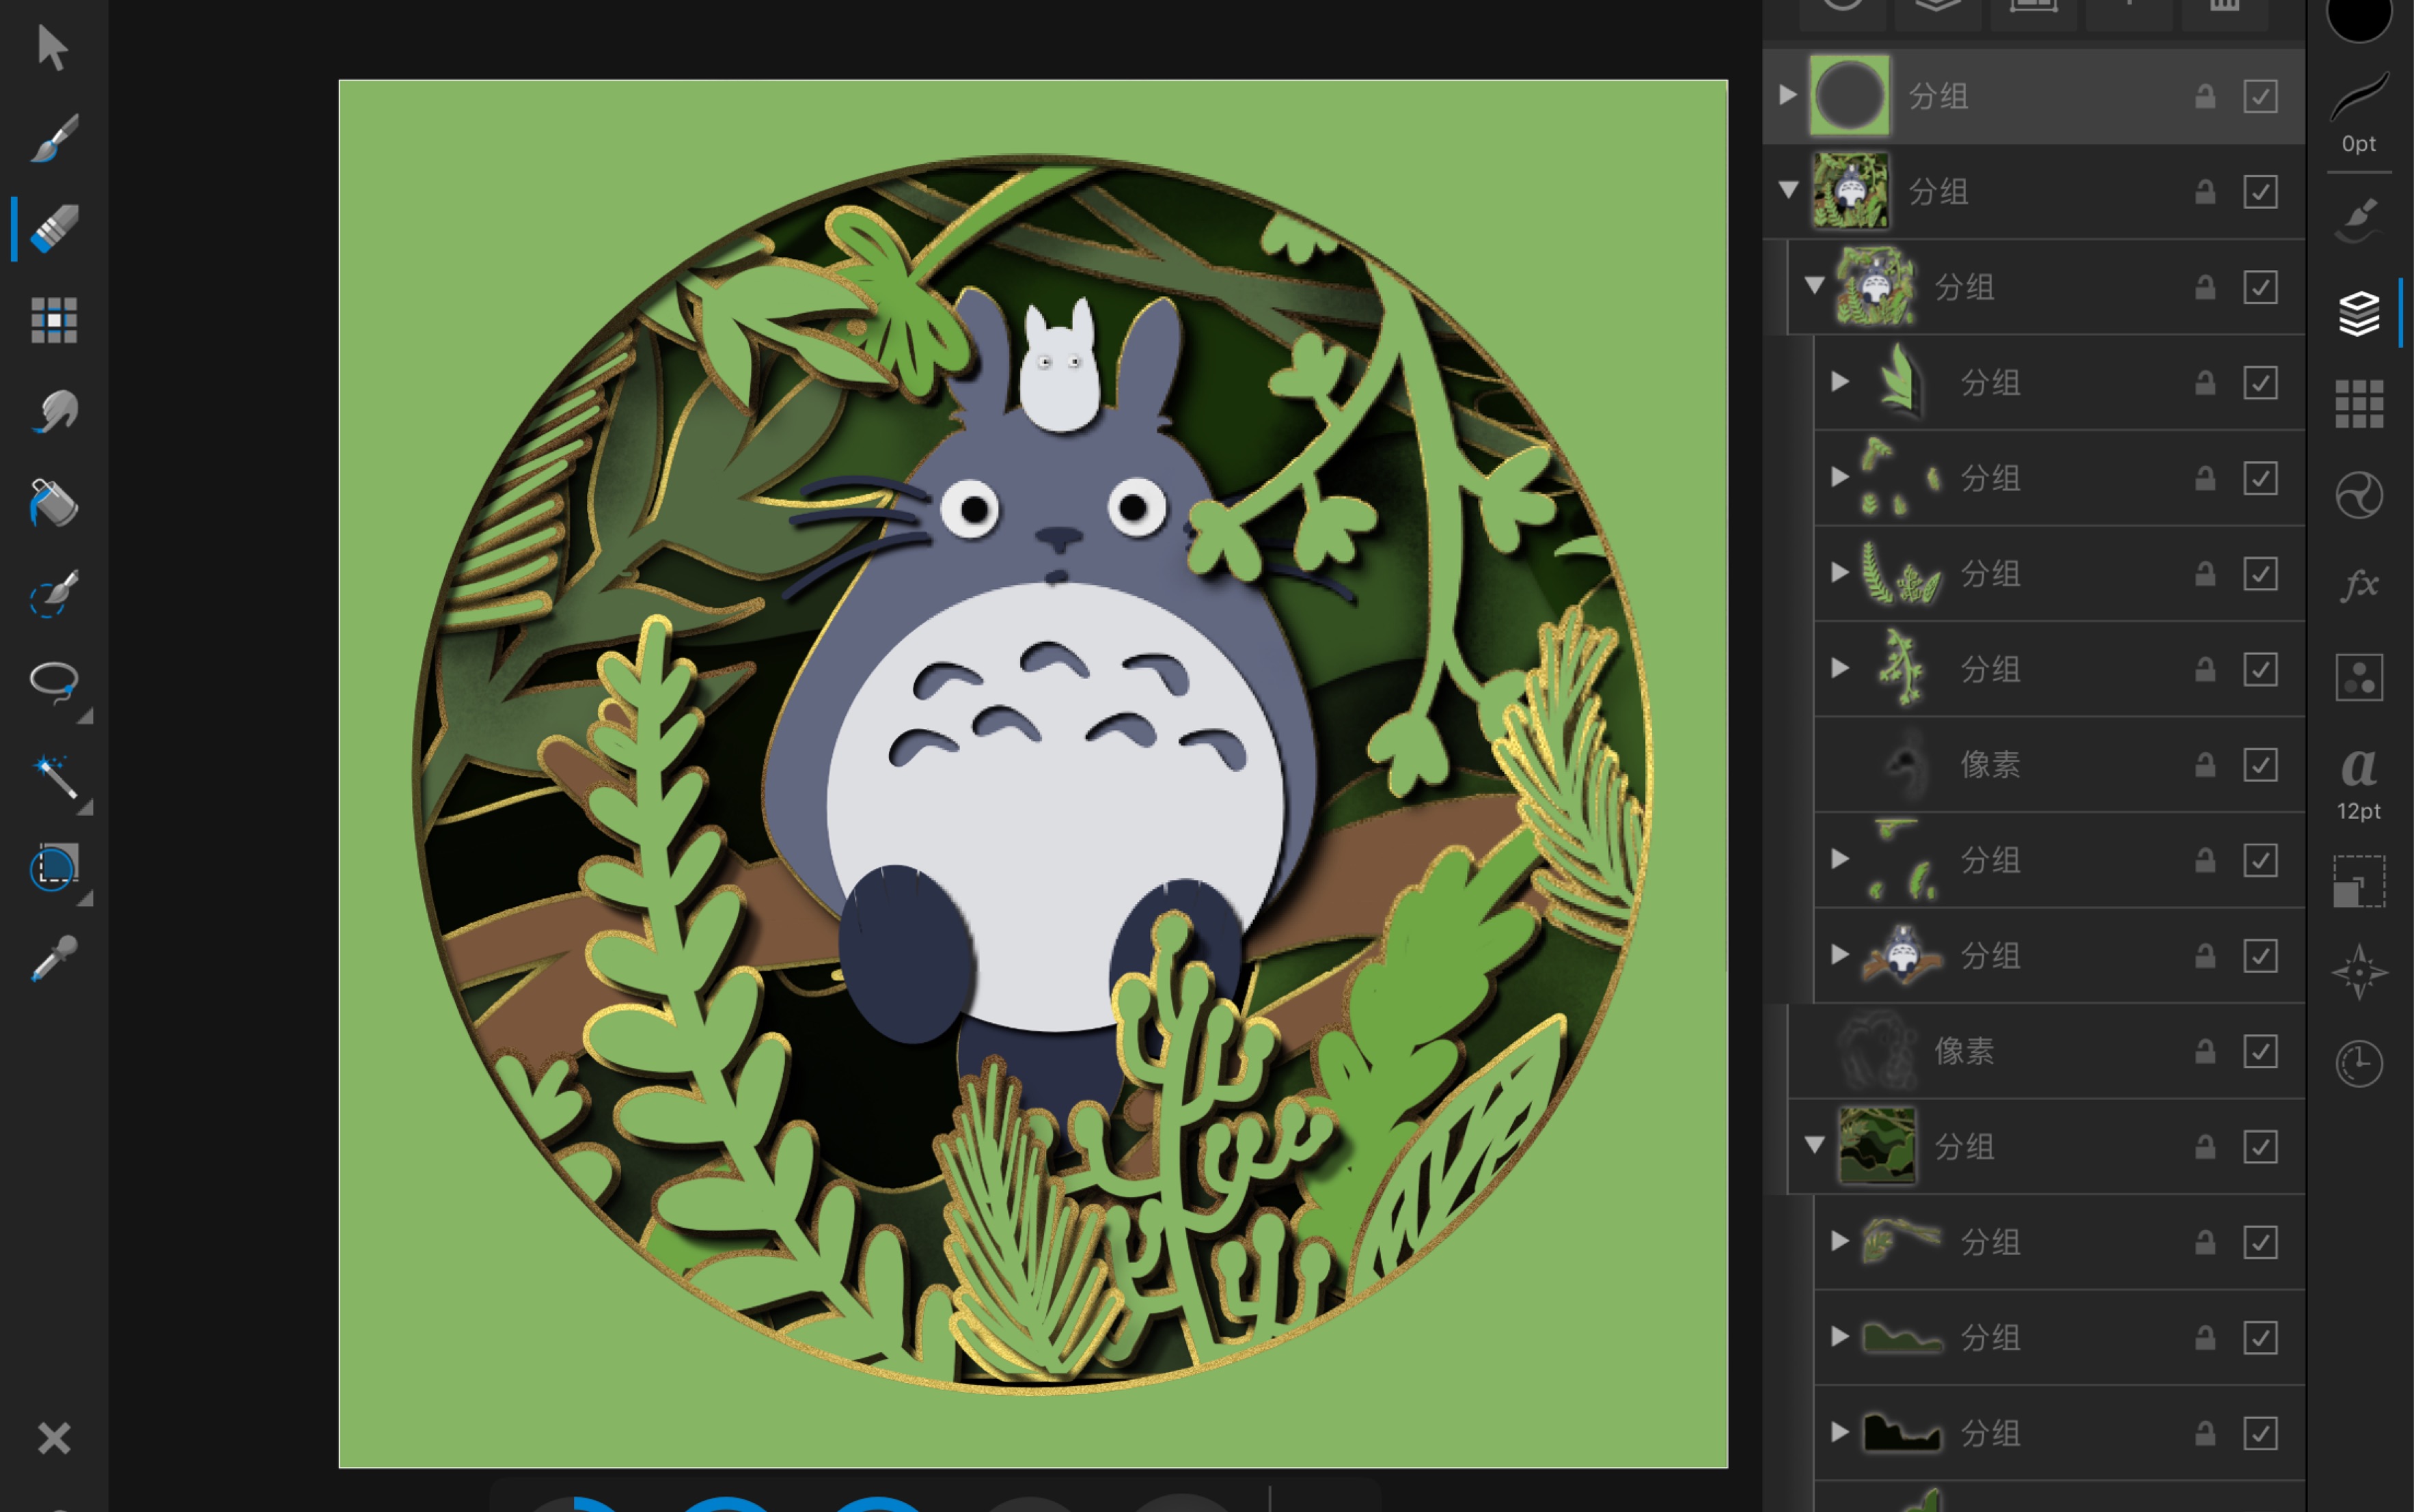
Task: Toggle visibility of the sketch 像素 layer
Action: pos(2260,1051)
